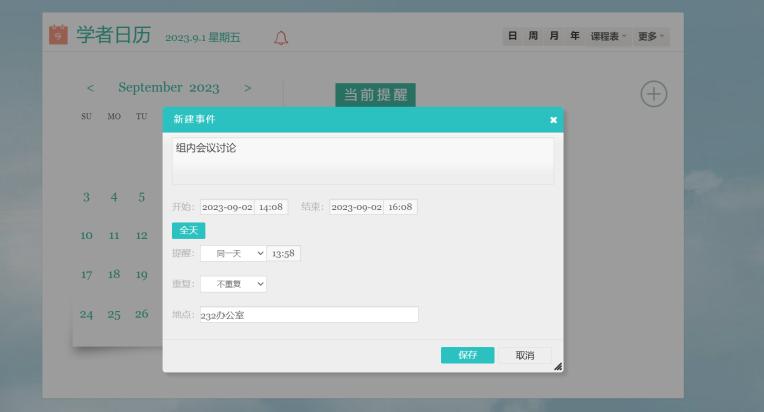Open the 提醒 同一天 dropdown
The image size is (764, 412).
(233, 254)
